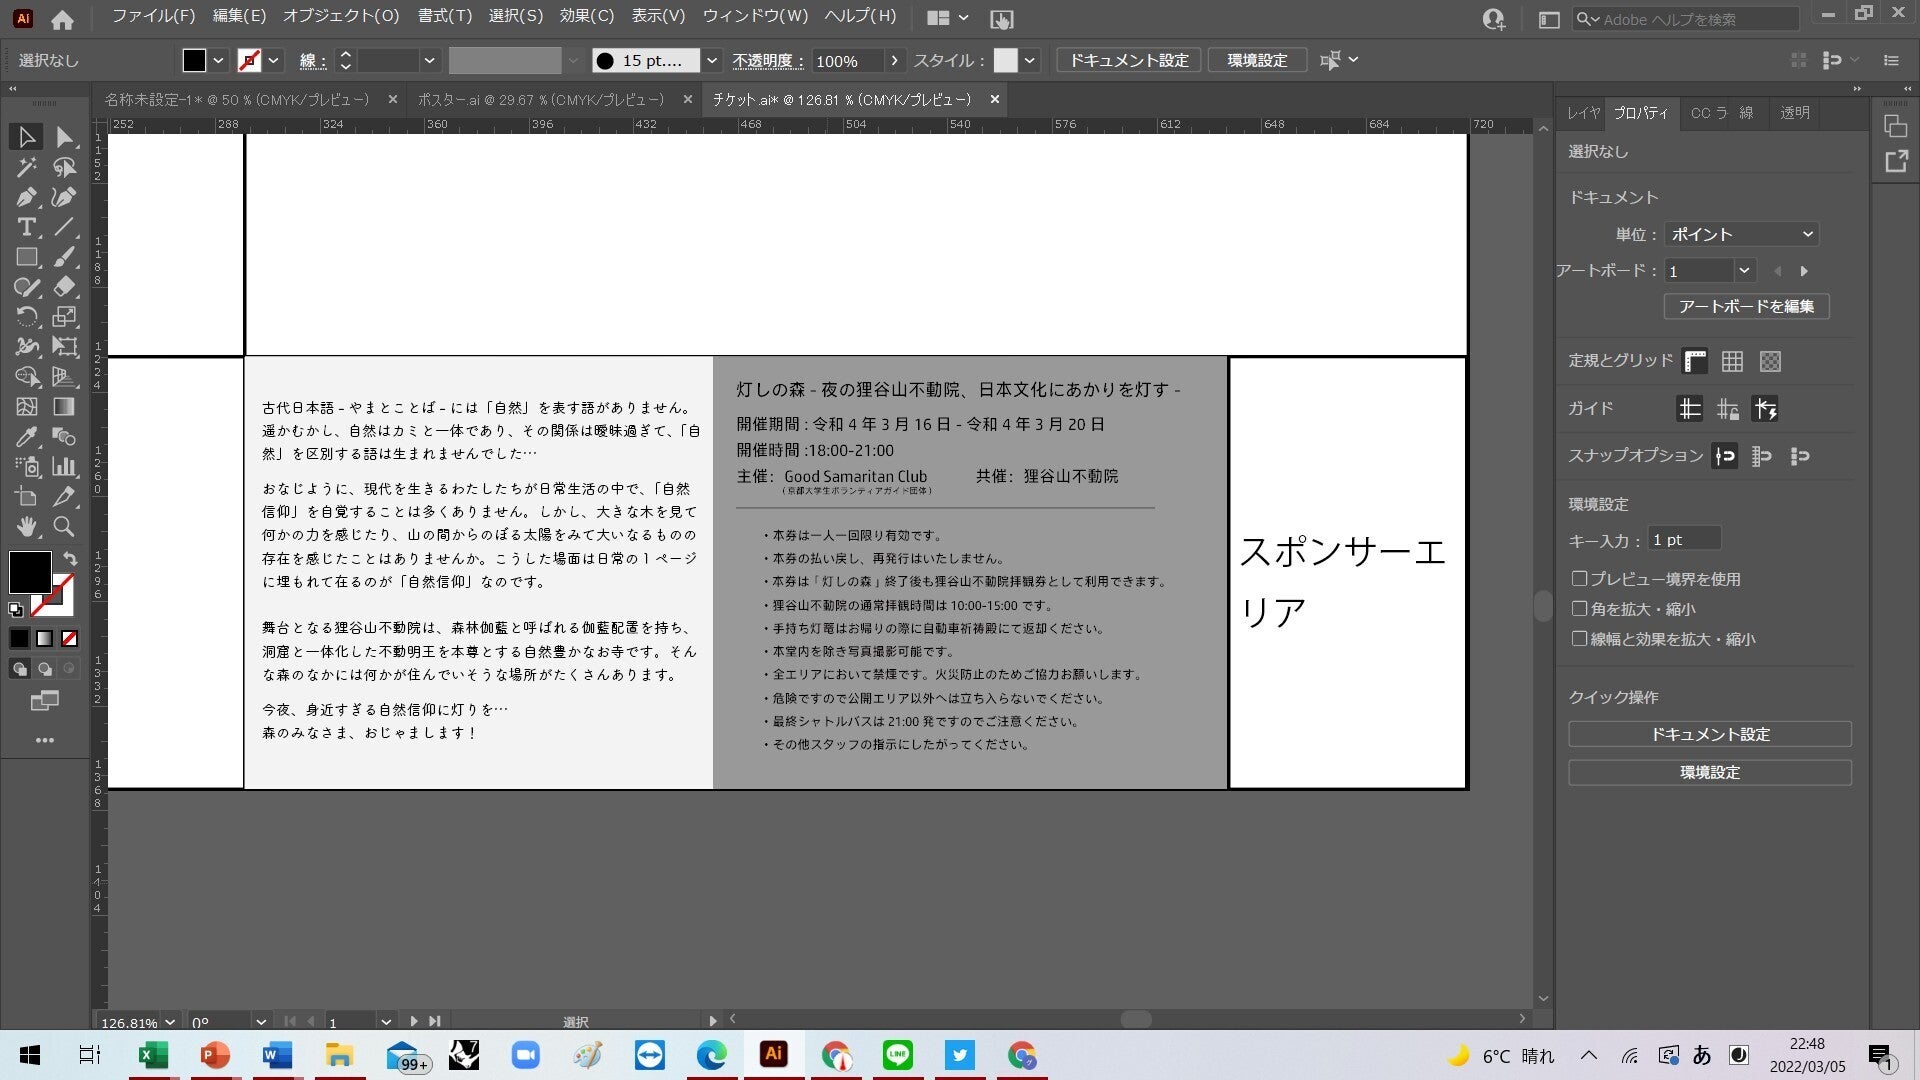1920x1080 pixels.
Task: Enable 線幅と効果を拡大・縮小 checkbox
Action: 1579,639
